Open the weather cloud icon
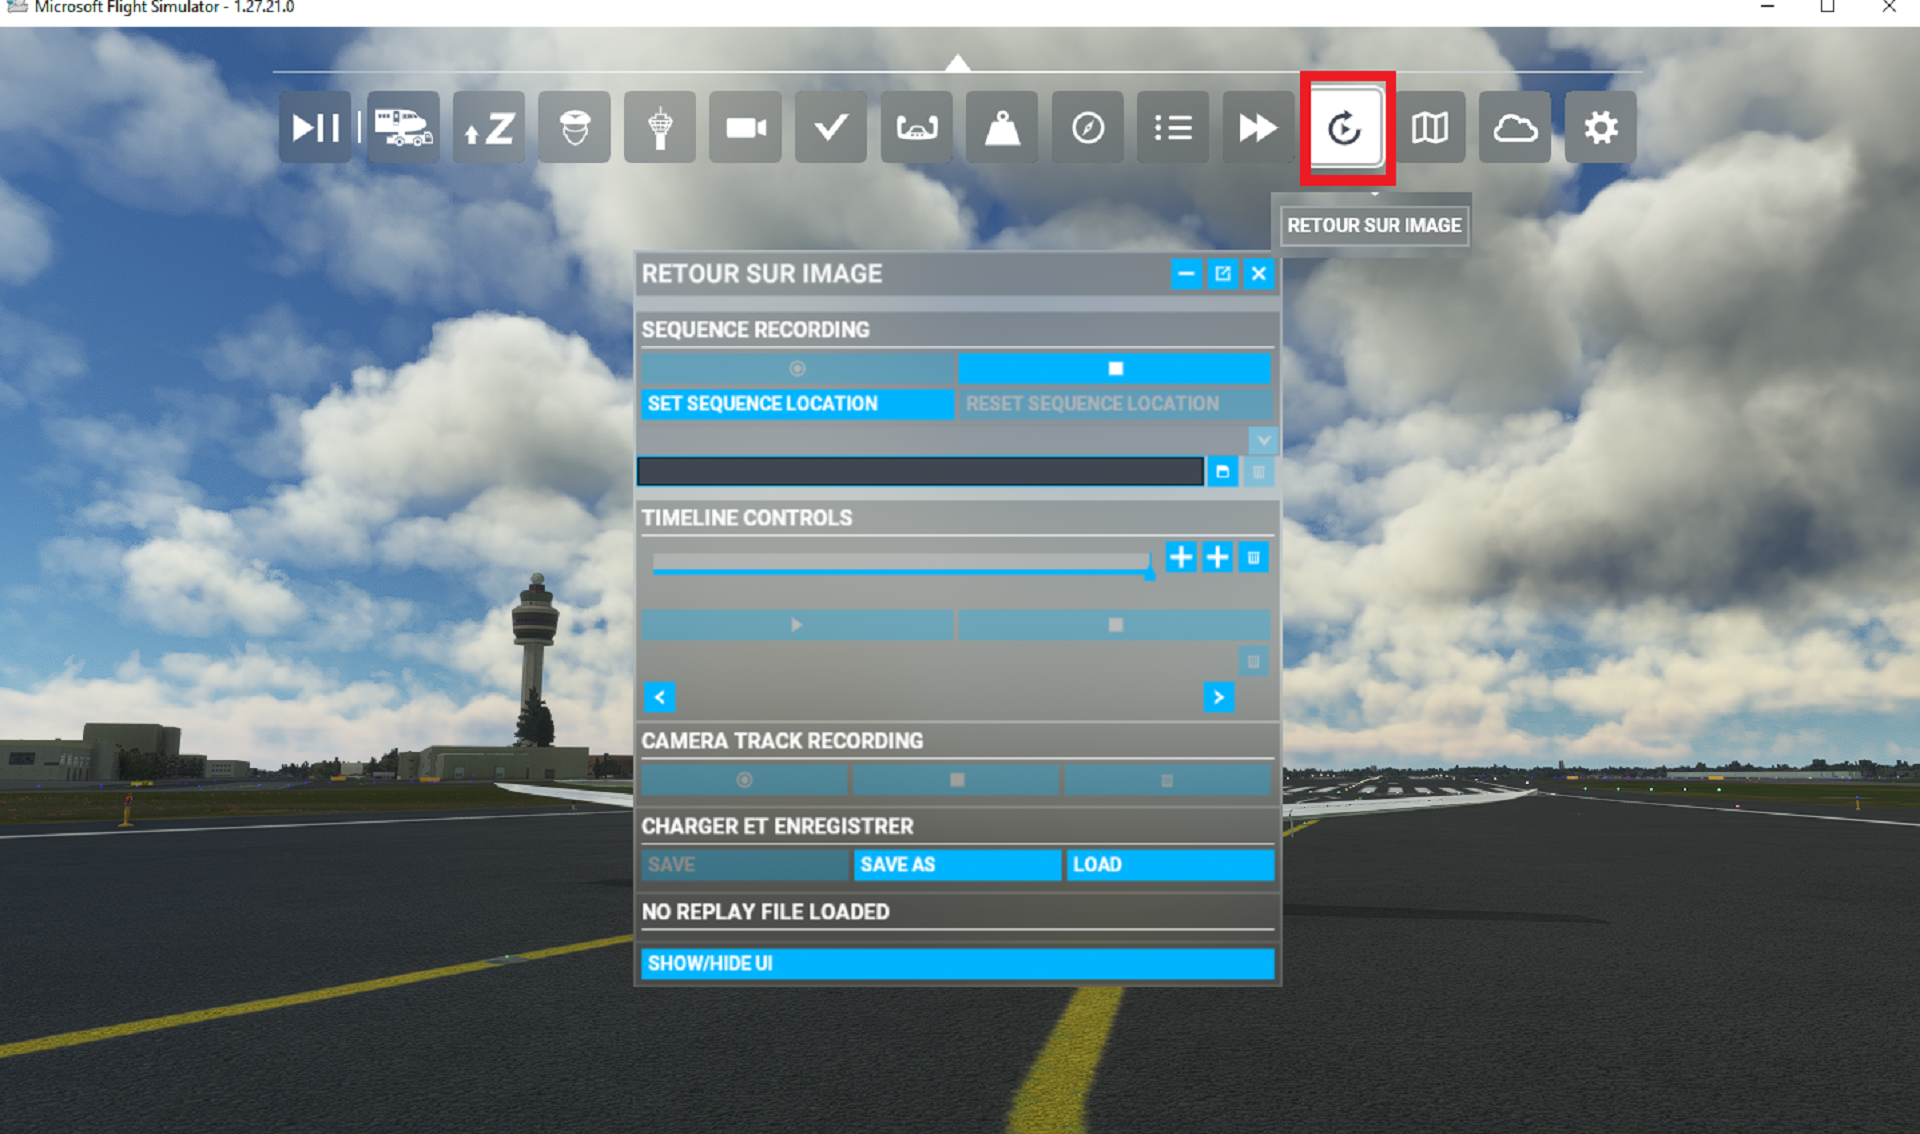 (x=1515, y=127)
